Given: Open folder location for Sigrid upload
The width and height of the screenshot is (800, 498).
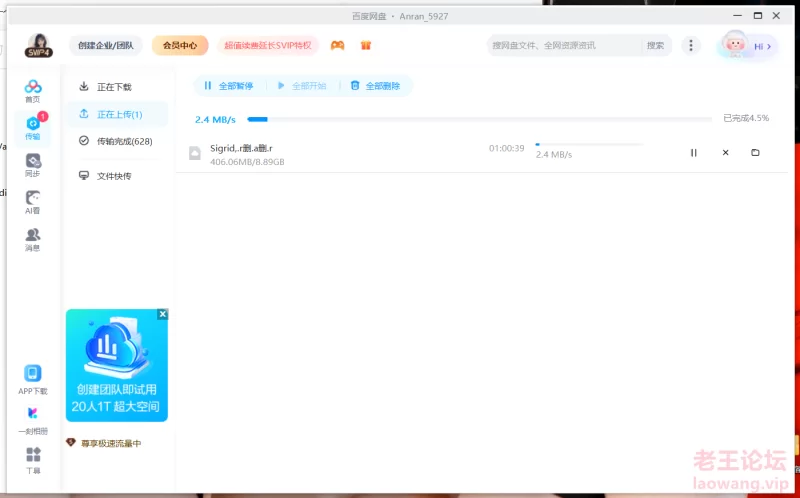Looking at the screenshot, I should [x=755, y=153].
